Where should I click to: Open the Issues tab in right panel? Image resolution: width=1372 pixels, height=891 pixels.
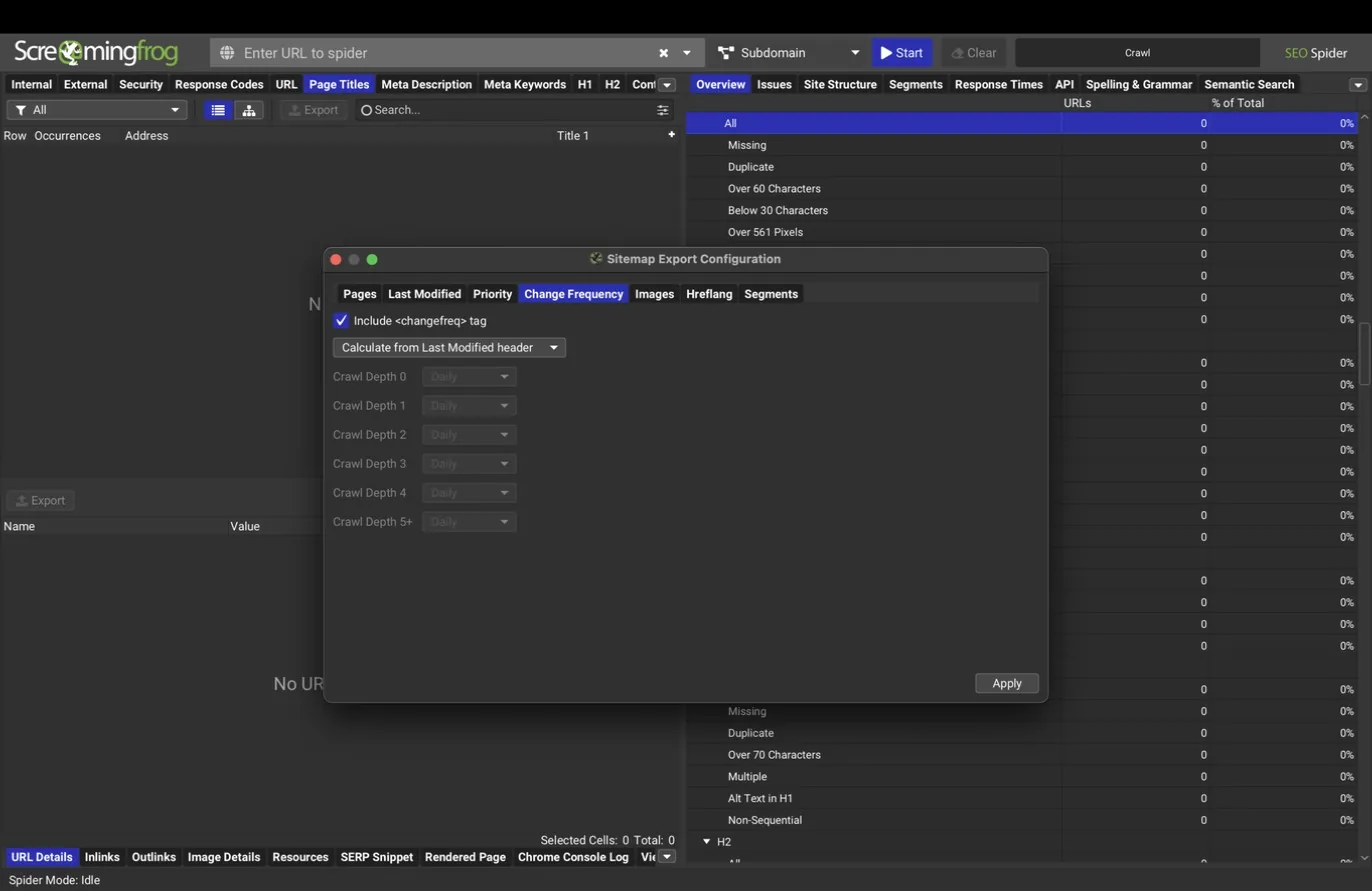pos(774,85)
